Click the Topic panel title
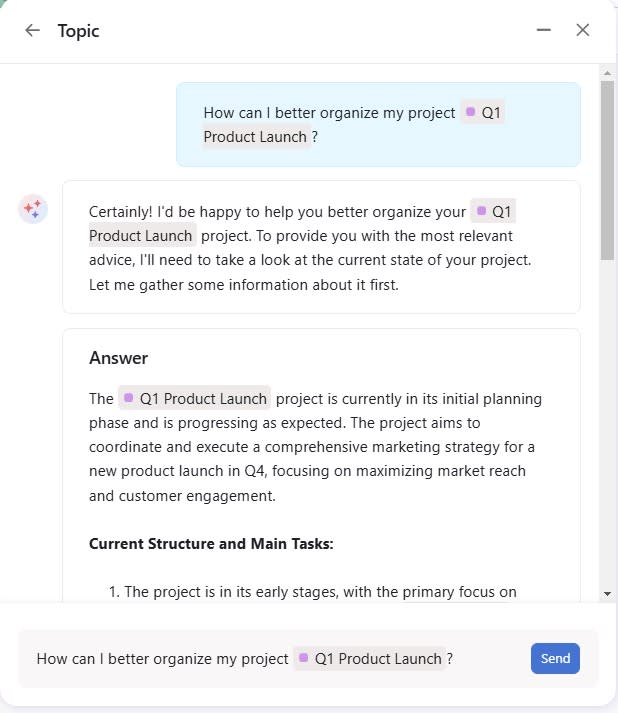This screenshot has width=618, height=713. click(78, 30)
